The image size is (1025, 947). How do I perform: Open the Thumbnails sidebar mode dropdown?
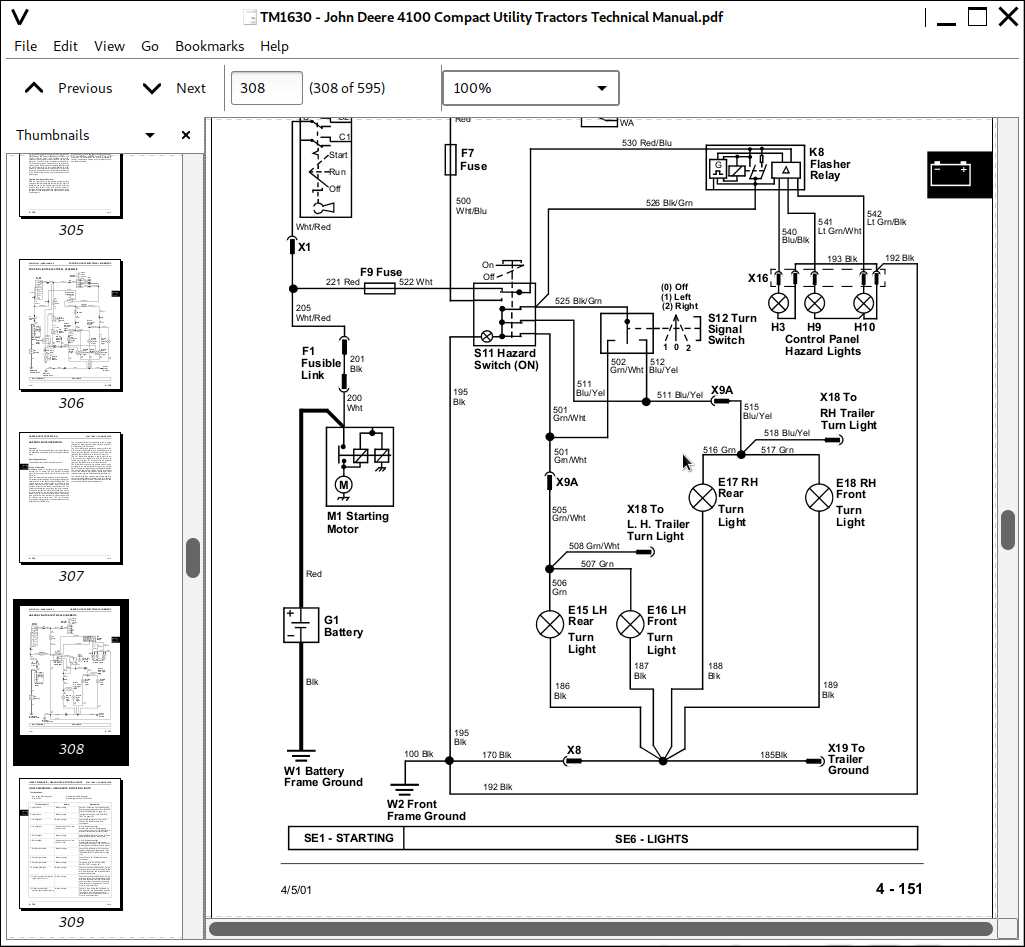150,135
